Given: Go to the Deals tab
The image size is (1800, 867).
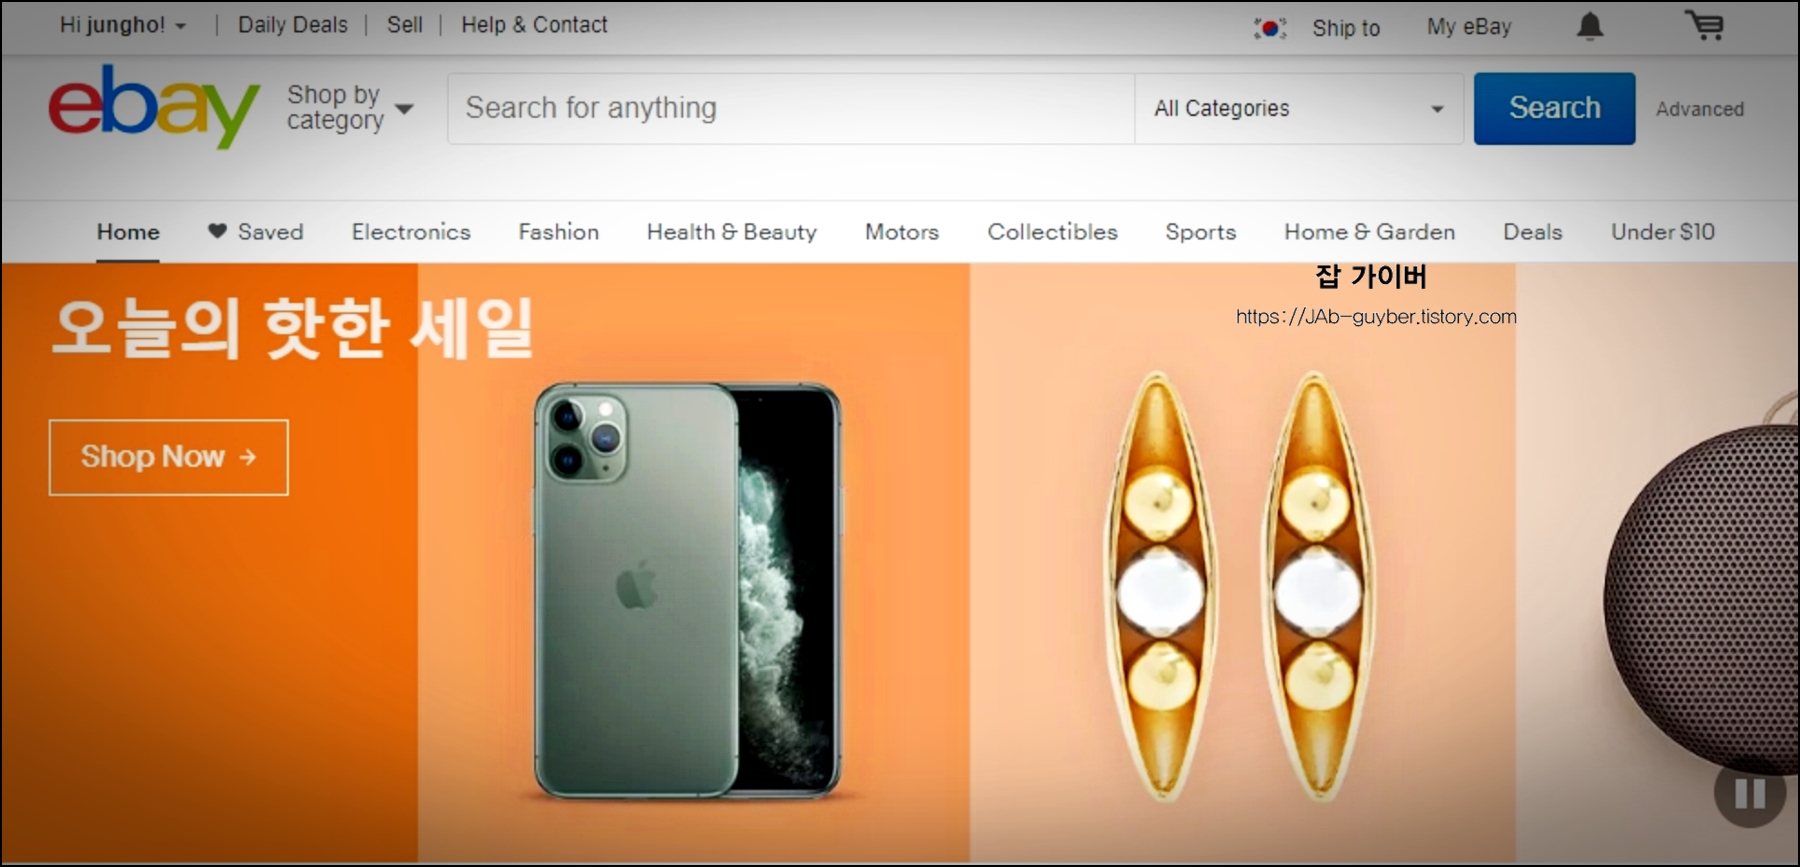Looking at the screenshot, I should (1532, 232).
